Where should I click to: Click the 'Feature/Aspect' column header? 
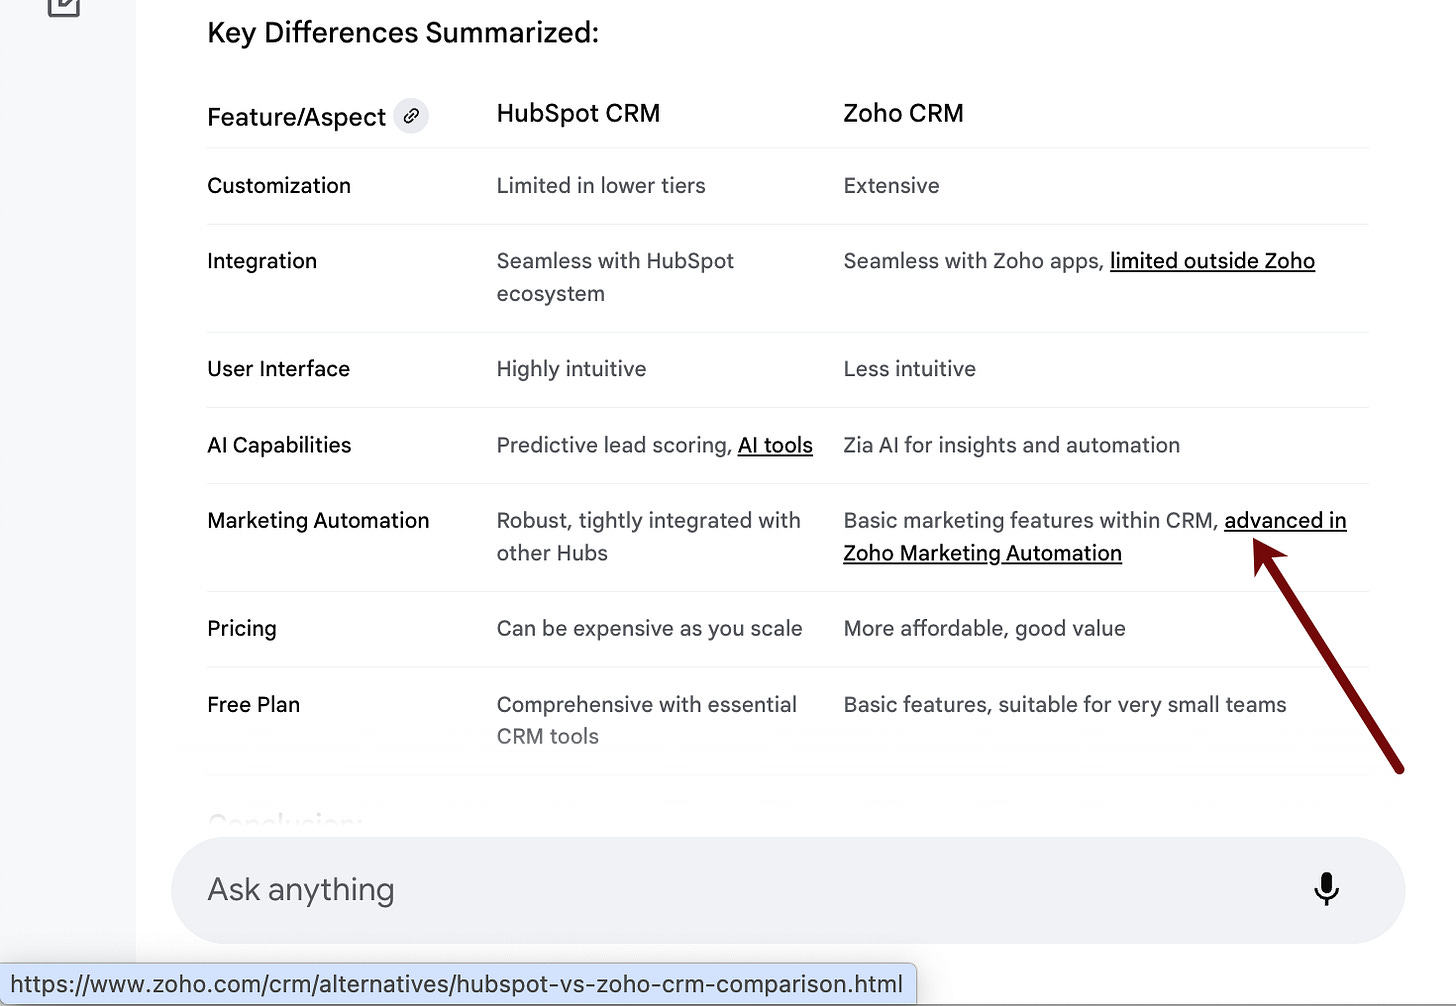pos(296,117)
